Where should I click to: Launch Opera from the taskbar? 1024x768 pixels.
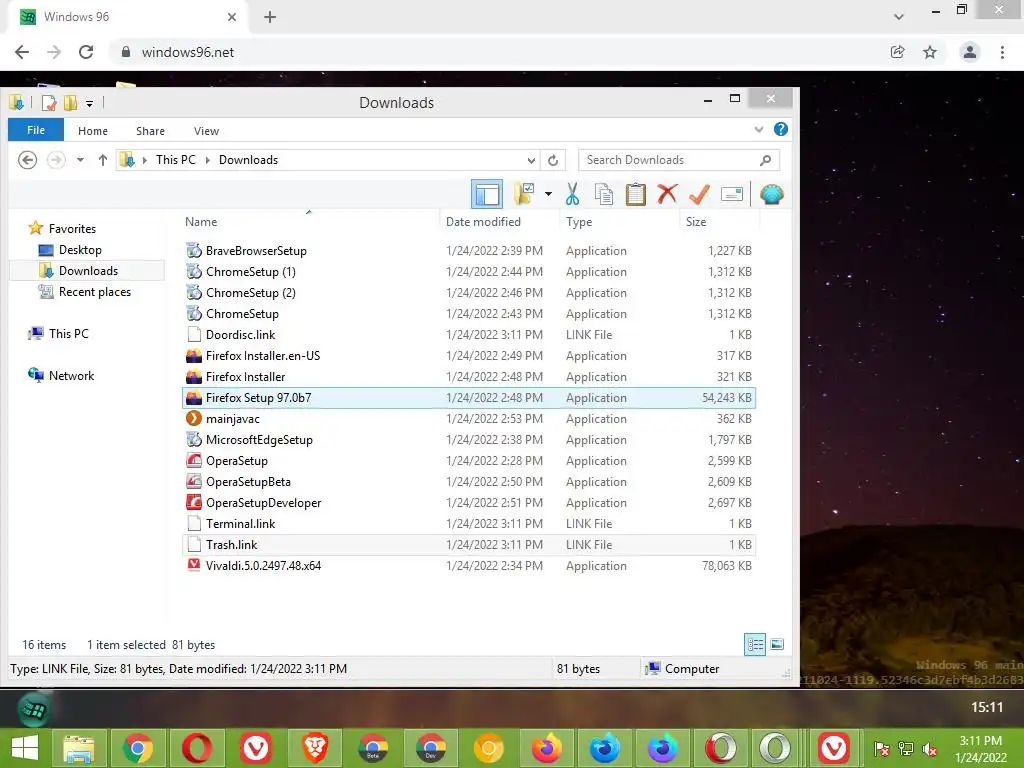click(197, 748)
